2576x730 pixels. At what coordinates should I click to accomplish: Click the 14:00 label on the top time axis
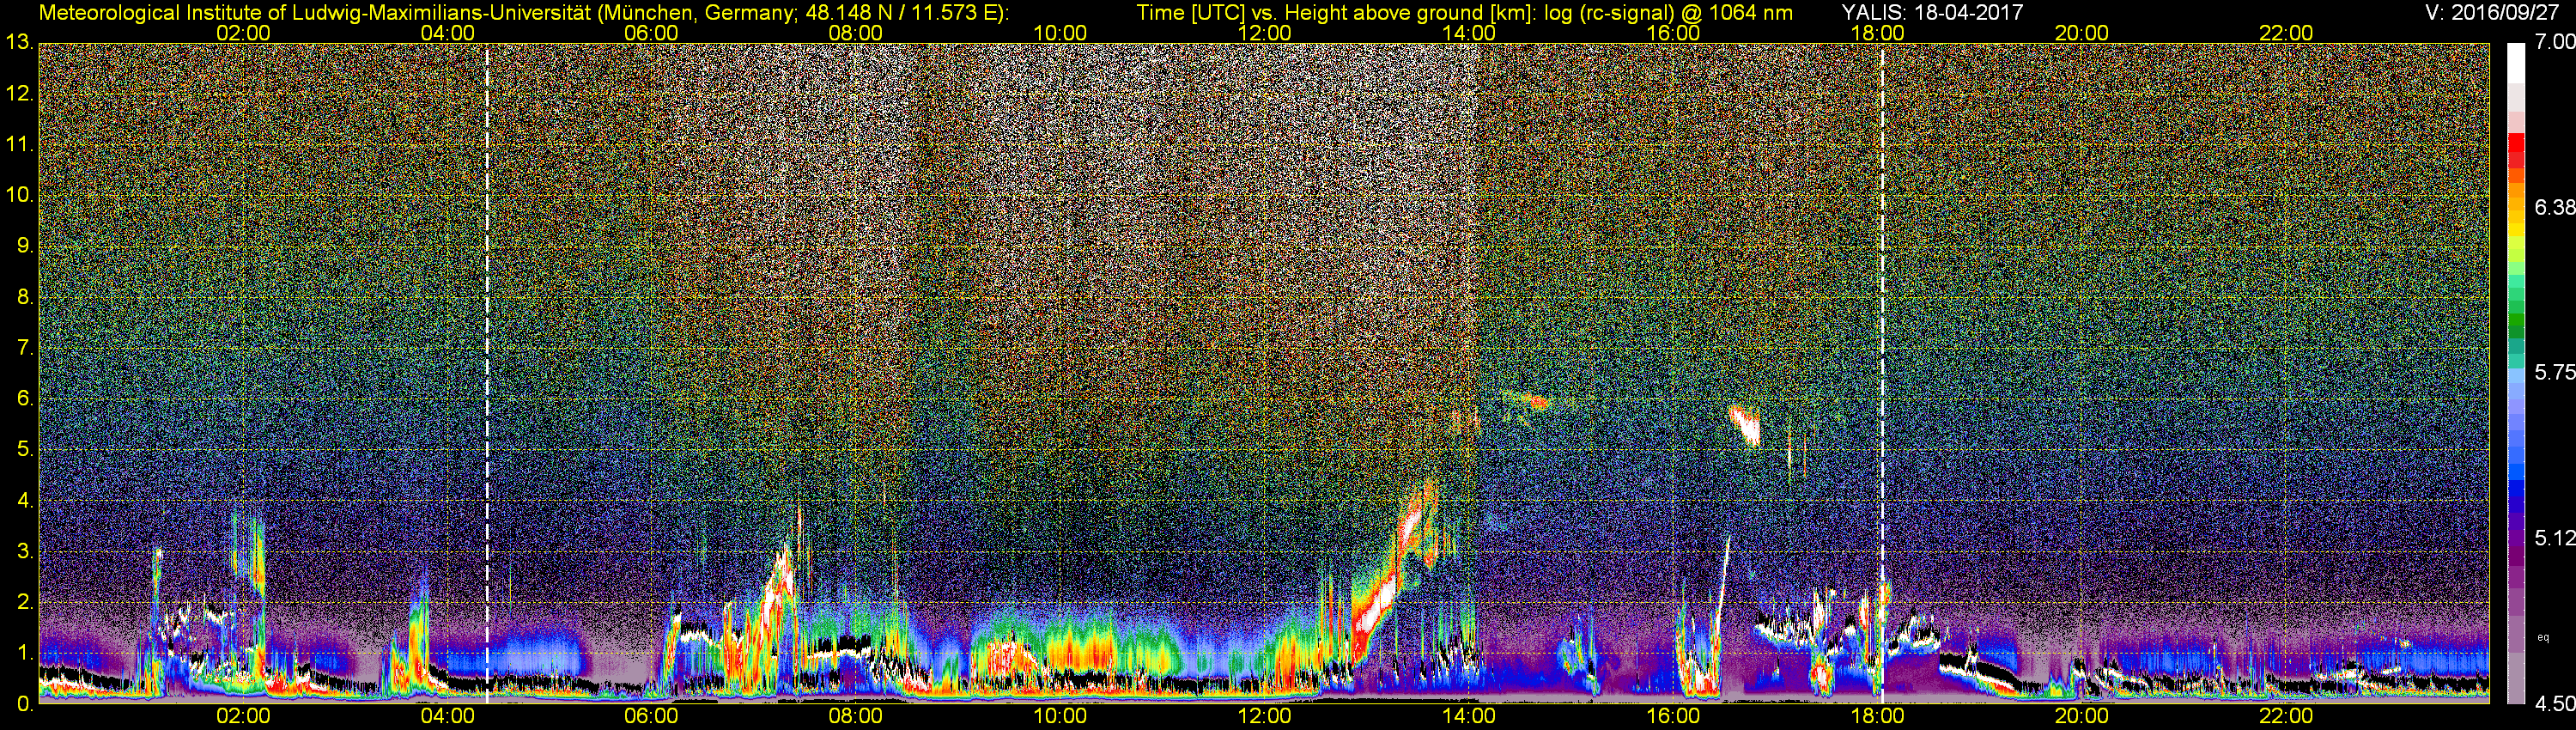click(x=1469, y=33)
